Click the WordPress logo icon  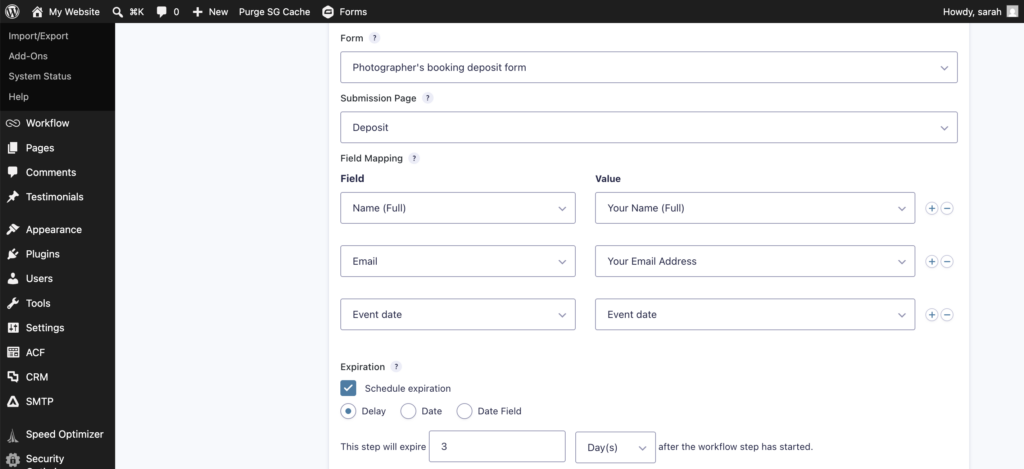pos(12,12)
